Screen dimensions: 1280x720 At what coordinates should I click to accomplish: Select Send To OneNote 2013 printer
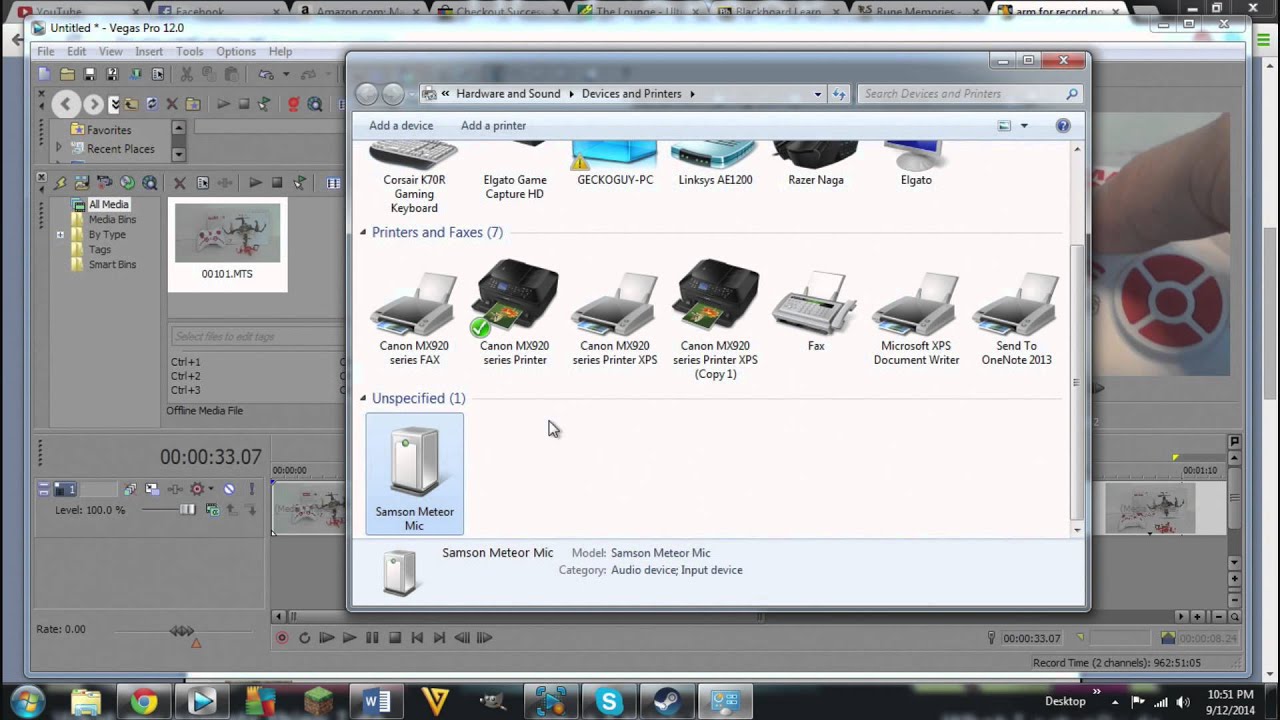coord(1016,318)
